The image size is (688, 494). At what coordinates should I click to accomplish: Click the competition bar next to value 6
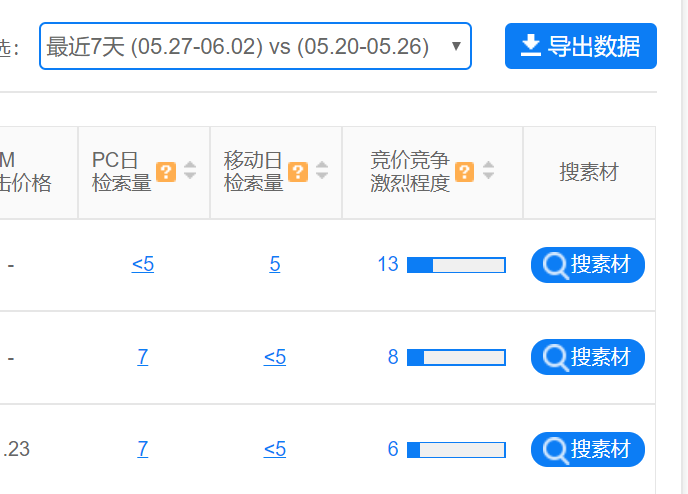click(x=456, y=450)
